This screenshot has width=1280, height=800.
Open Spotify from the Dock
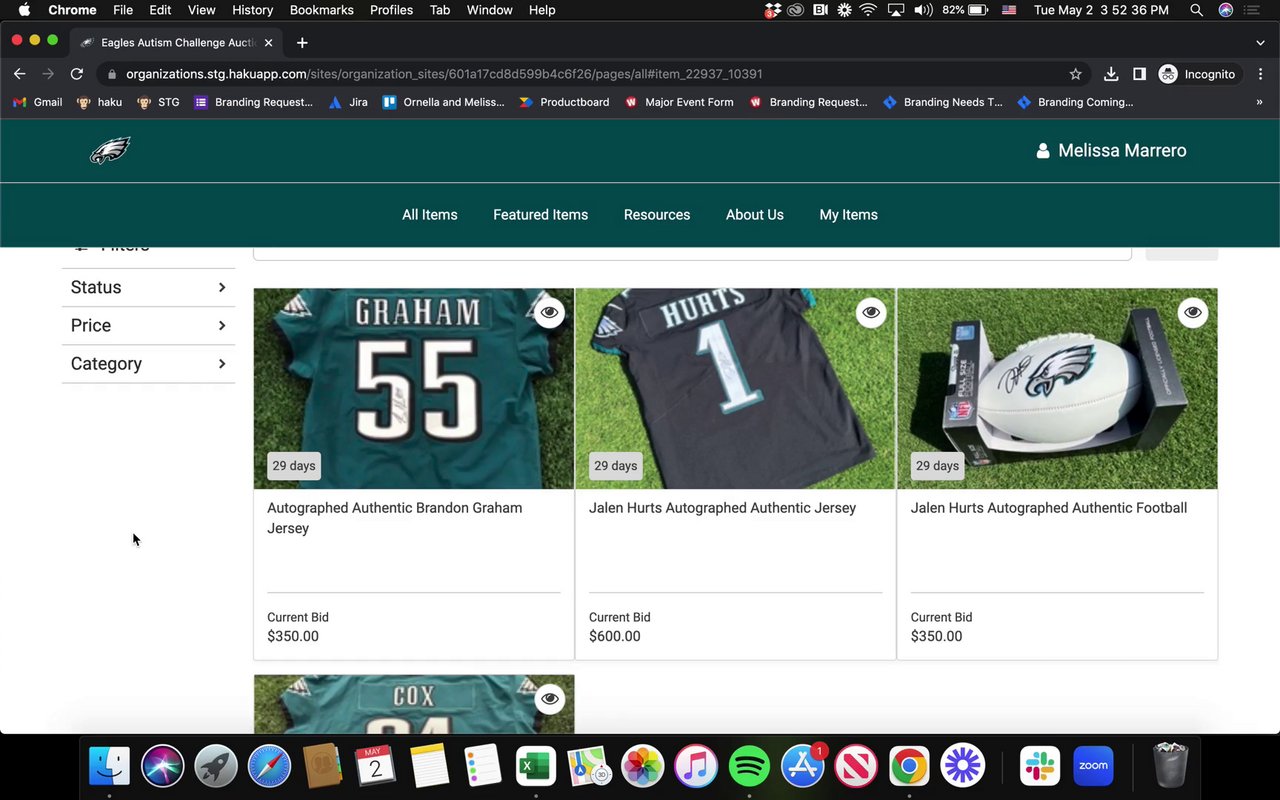[749, 767]
